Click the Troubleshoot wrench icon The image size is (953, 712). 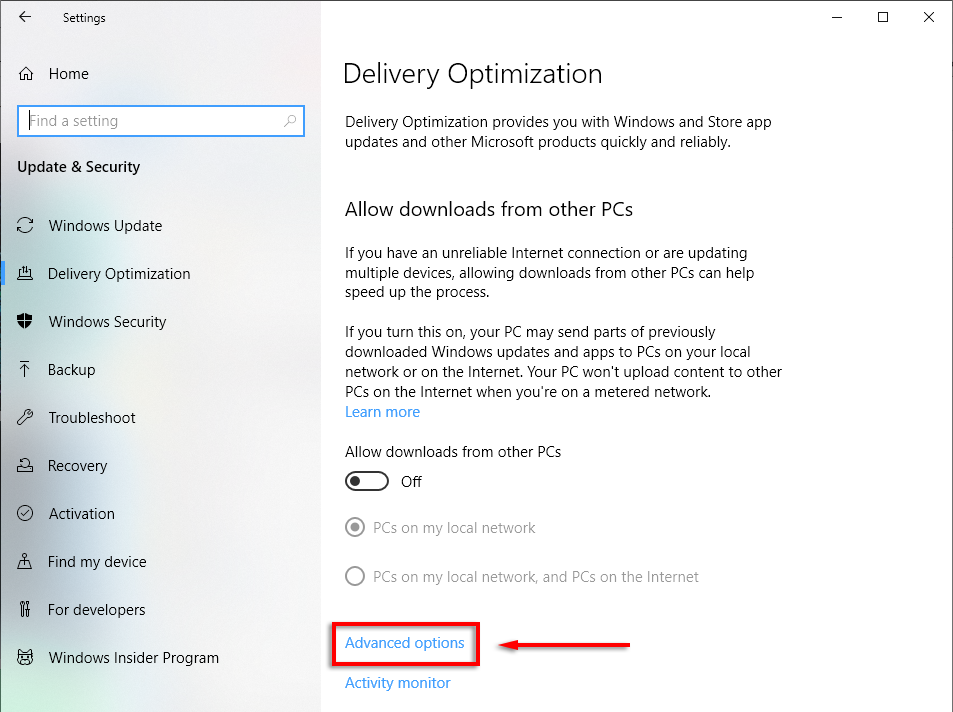26,418
